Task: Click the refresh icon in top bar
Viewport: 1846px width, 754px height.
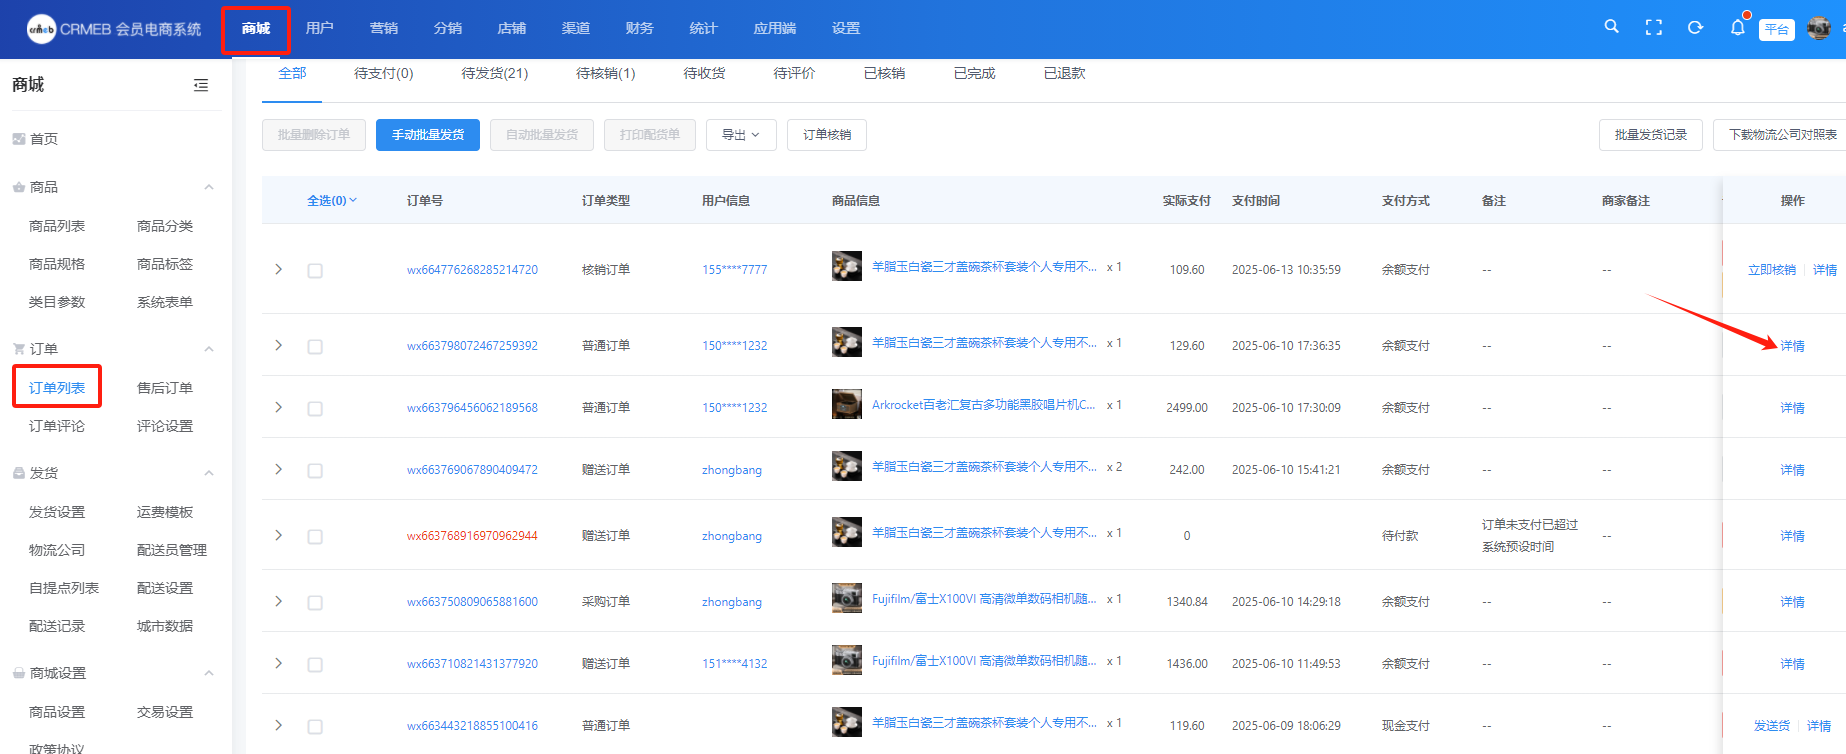Action: point(1695,28)
